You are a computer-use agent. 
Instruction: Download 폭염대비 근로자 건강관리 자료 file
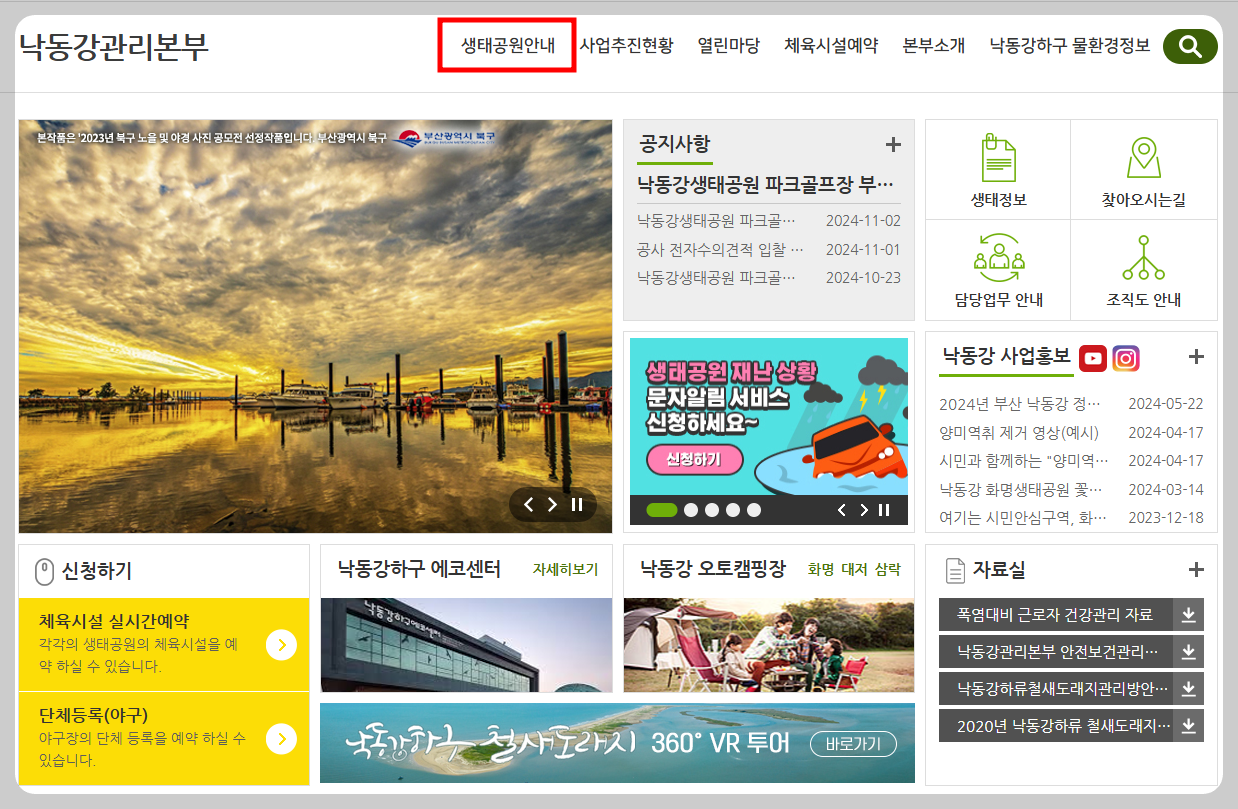coord(1188,615)
